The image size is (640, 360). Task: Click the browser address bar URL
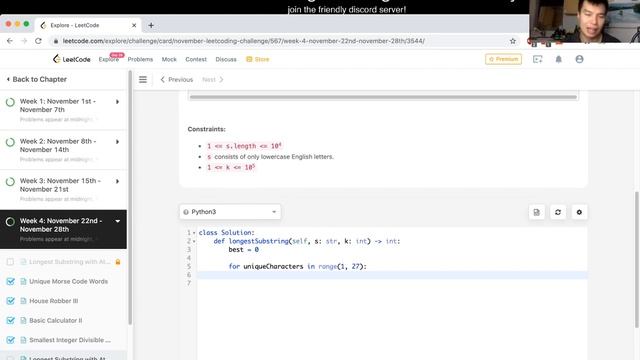click(x=244, y=41)
